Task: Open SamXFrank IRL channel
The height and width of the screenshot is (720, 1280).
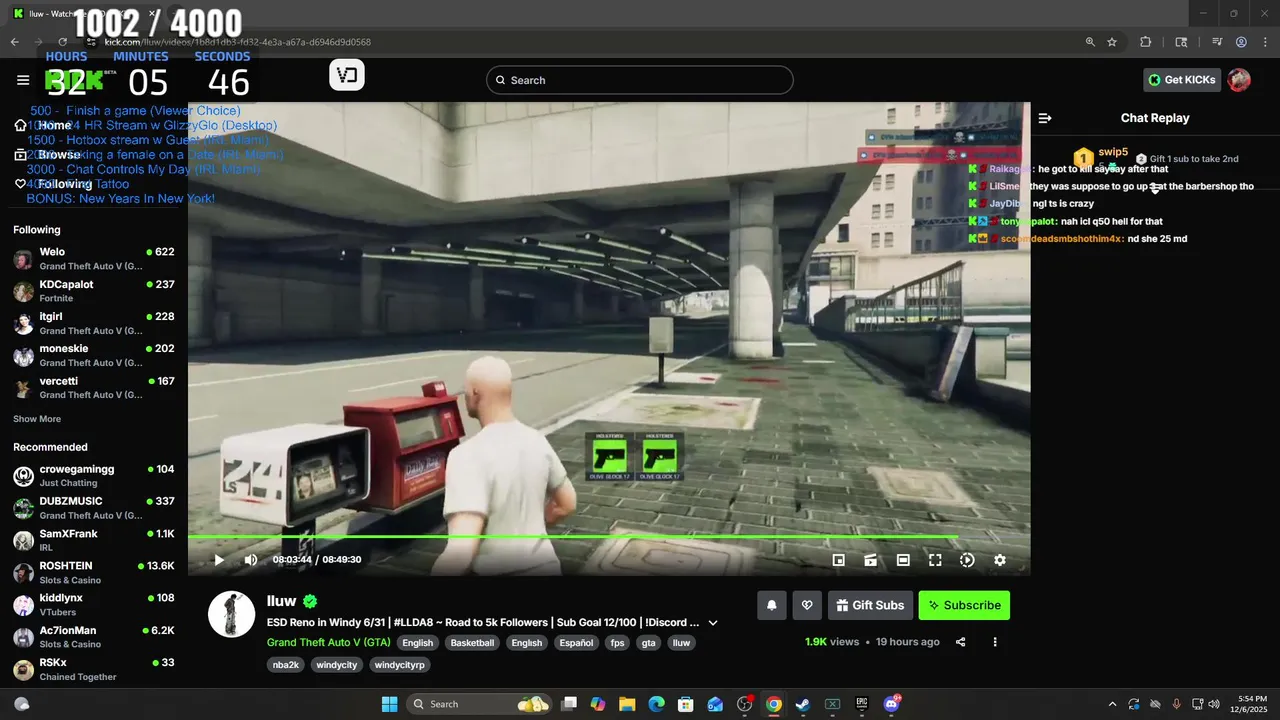Action: coord(94,541)
